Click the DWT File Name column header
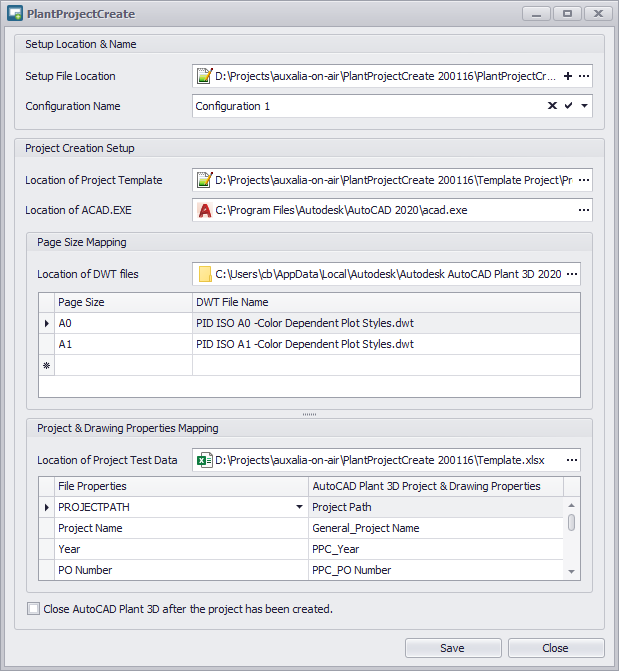Image resolution: width=619 pixels, height=671 pixels. [x=385, y=302]
